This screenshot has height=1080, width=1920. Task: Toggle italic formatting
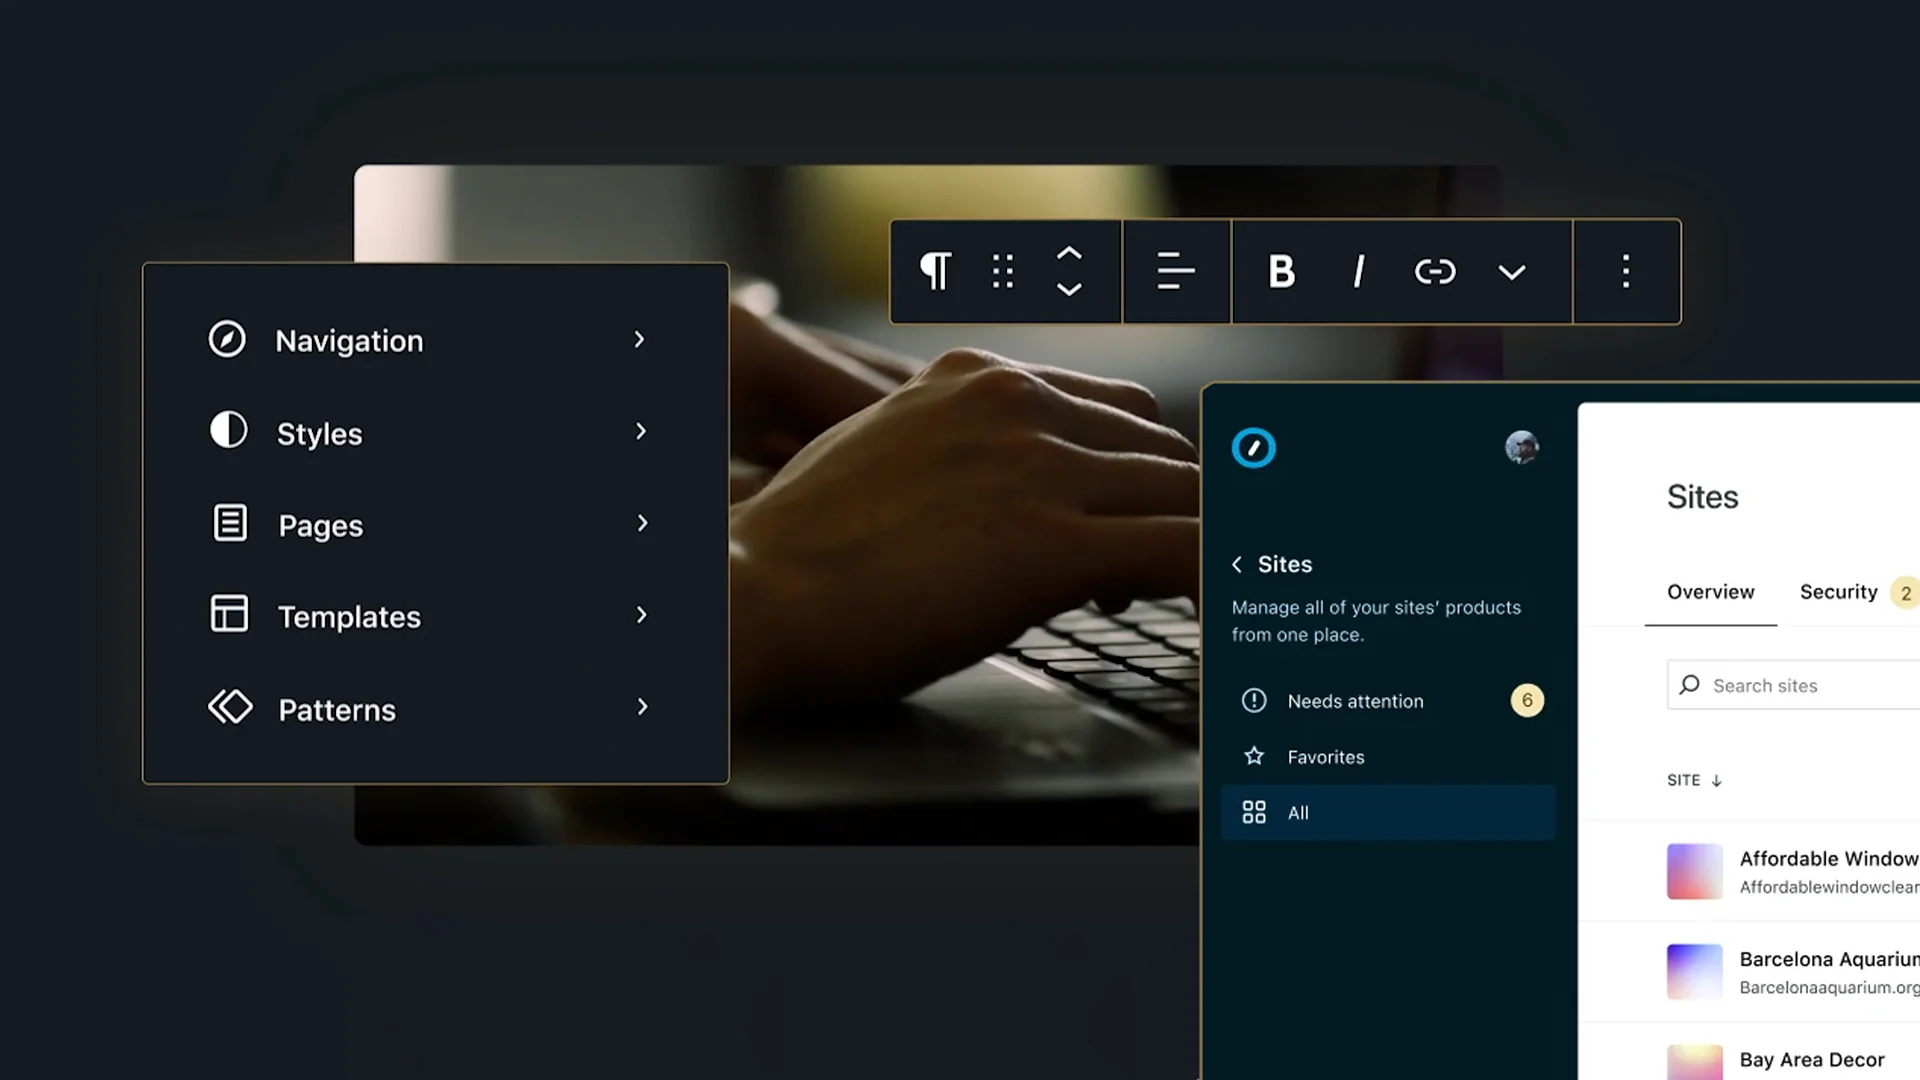click(1358, 271)
